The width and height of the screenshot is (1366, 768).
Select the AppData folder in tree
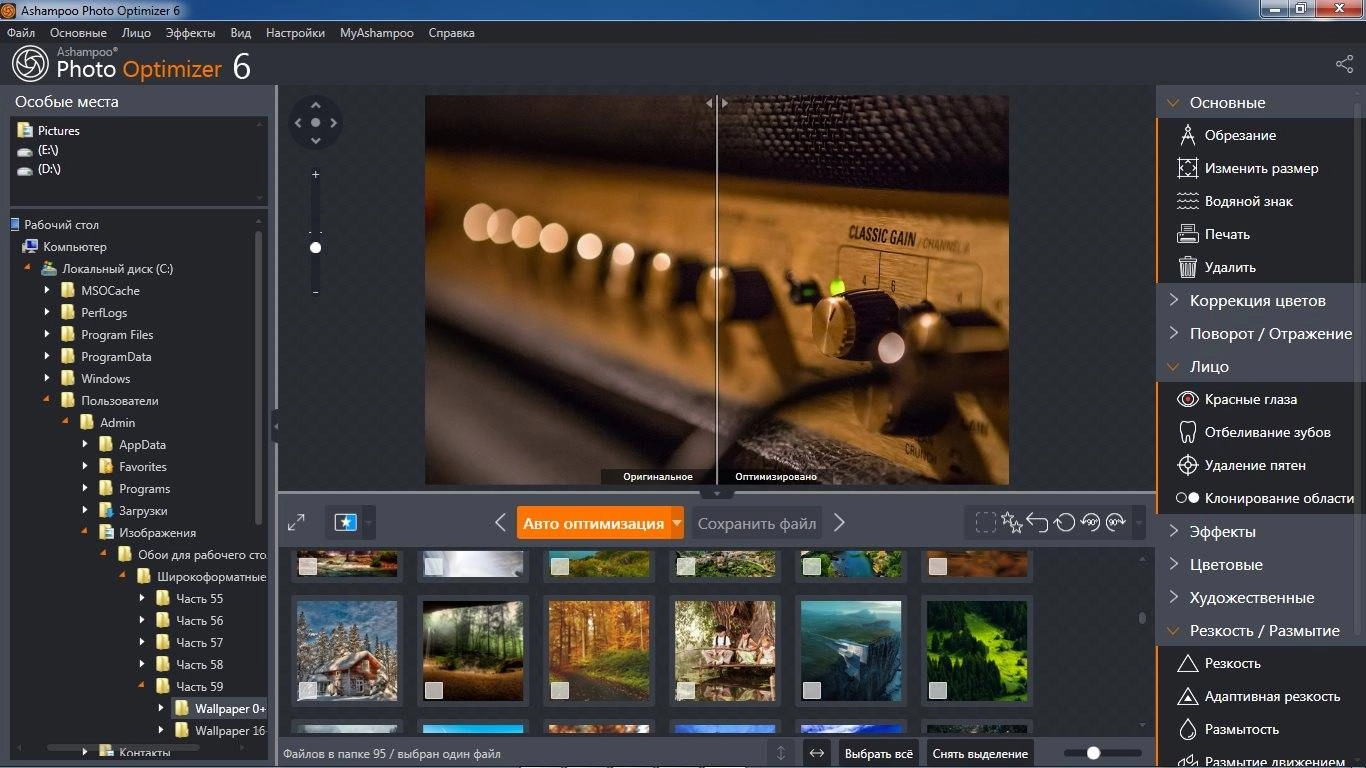142,445
